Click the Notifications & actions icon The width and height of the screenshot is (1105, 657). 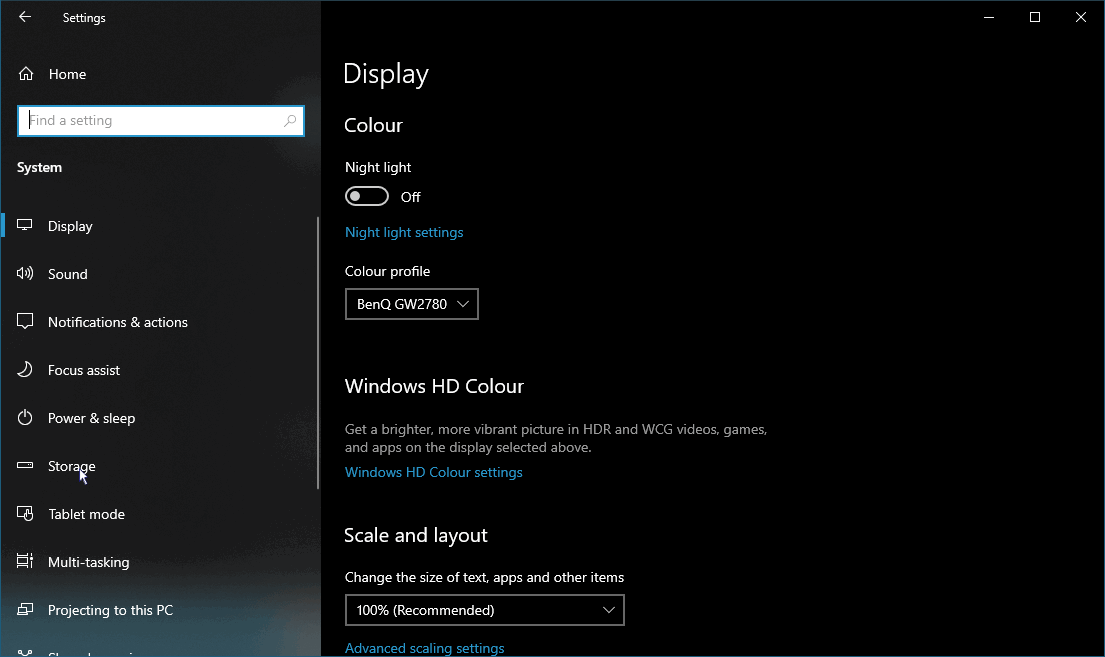[26, 322]
